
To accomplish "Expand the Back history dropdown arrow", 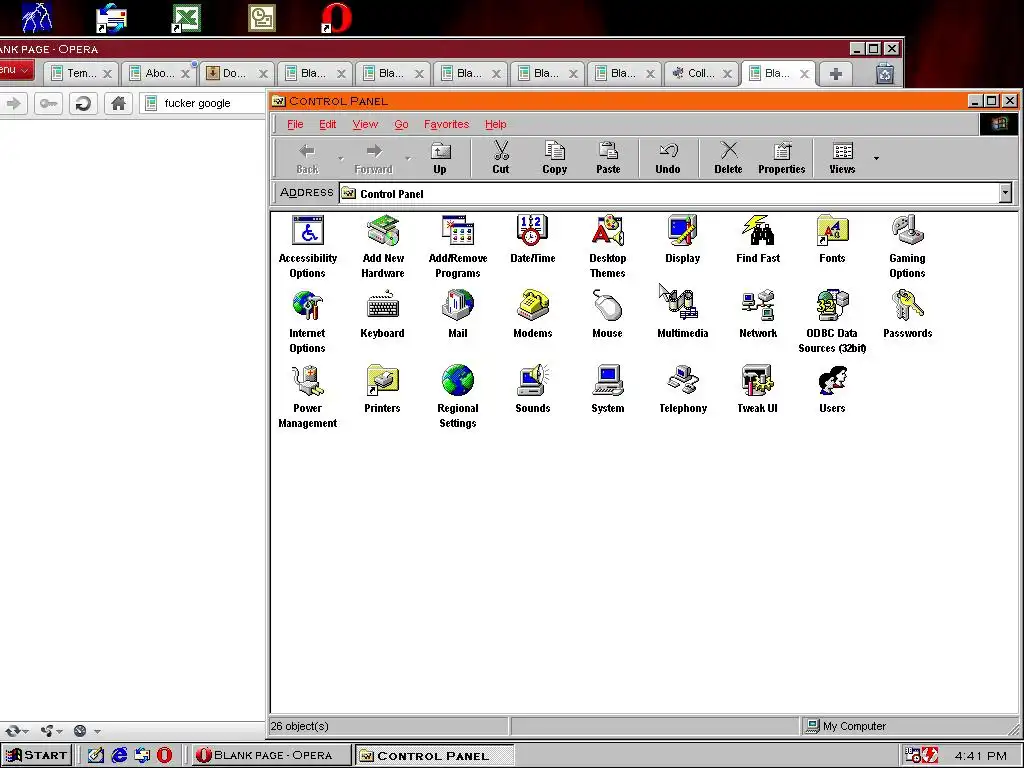I will [340, 158].
